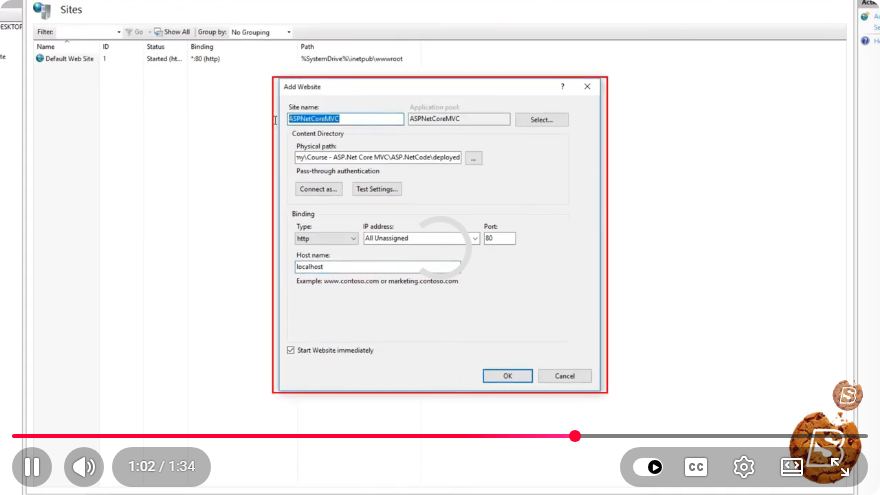Click the browse physical path ellipsis button
The image size is (880, 495).
(474, 158)
